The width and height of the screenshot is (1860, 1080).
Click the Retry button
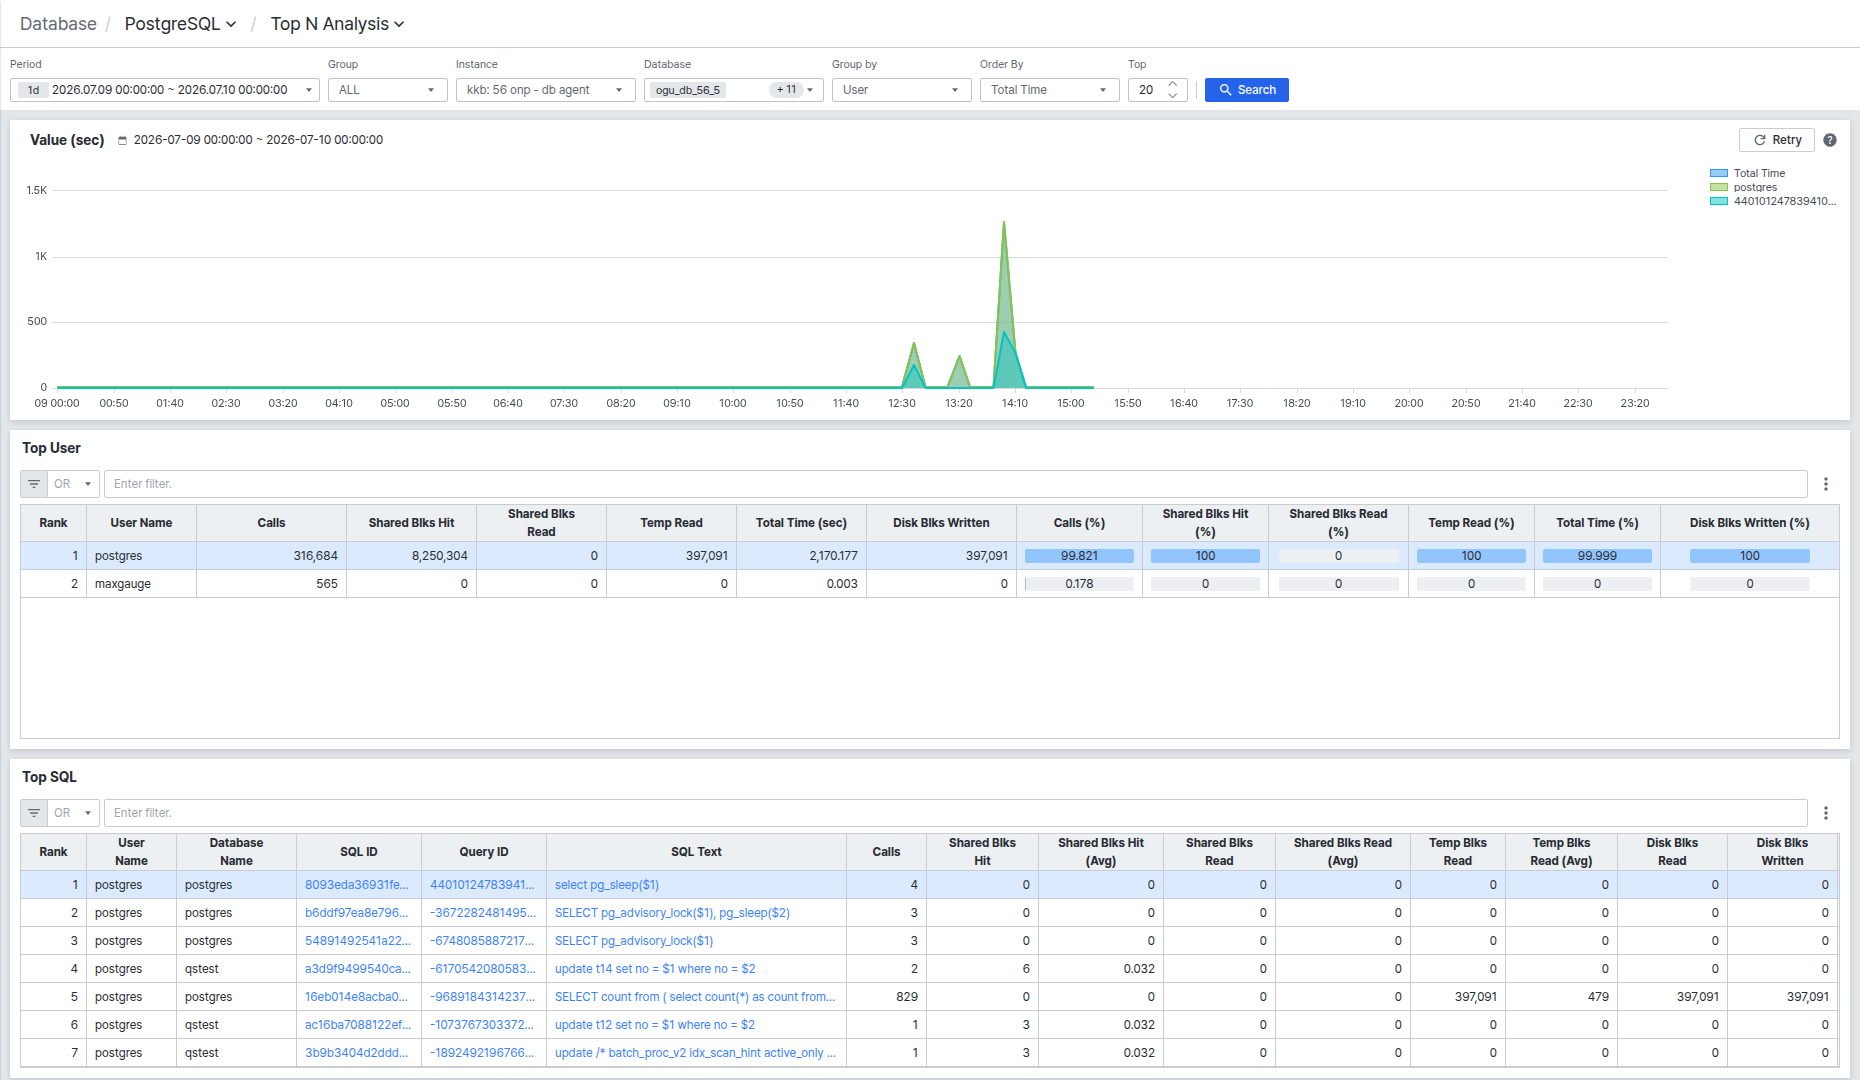pyautogui.click(x=1777, y=140)
